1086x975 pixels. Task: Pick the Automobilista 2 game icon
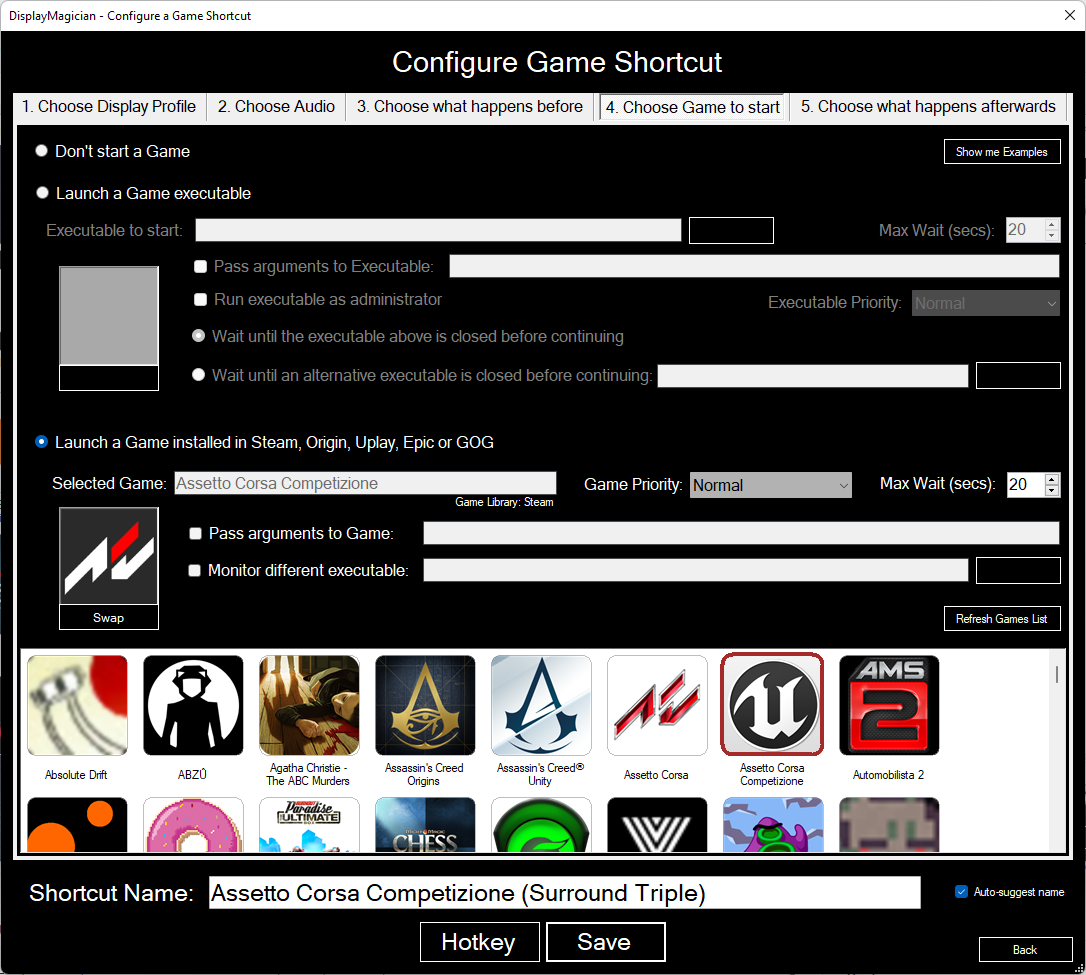pyautogui.click(x=889, y=705)
